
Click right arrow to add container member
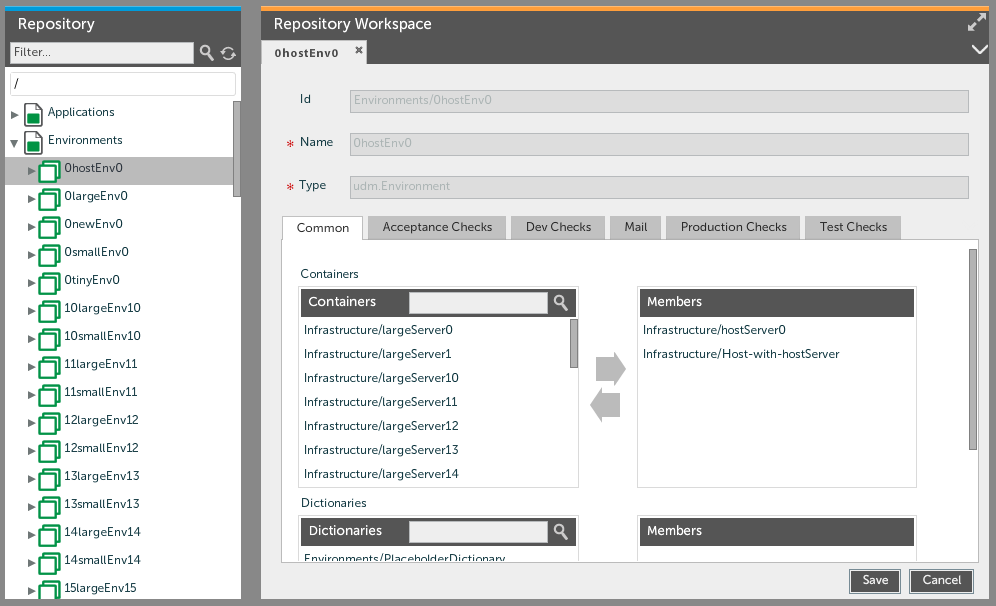pos(610,369)
